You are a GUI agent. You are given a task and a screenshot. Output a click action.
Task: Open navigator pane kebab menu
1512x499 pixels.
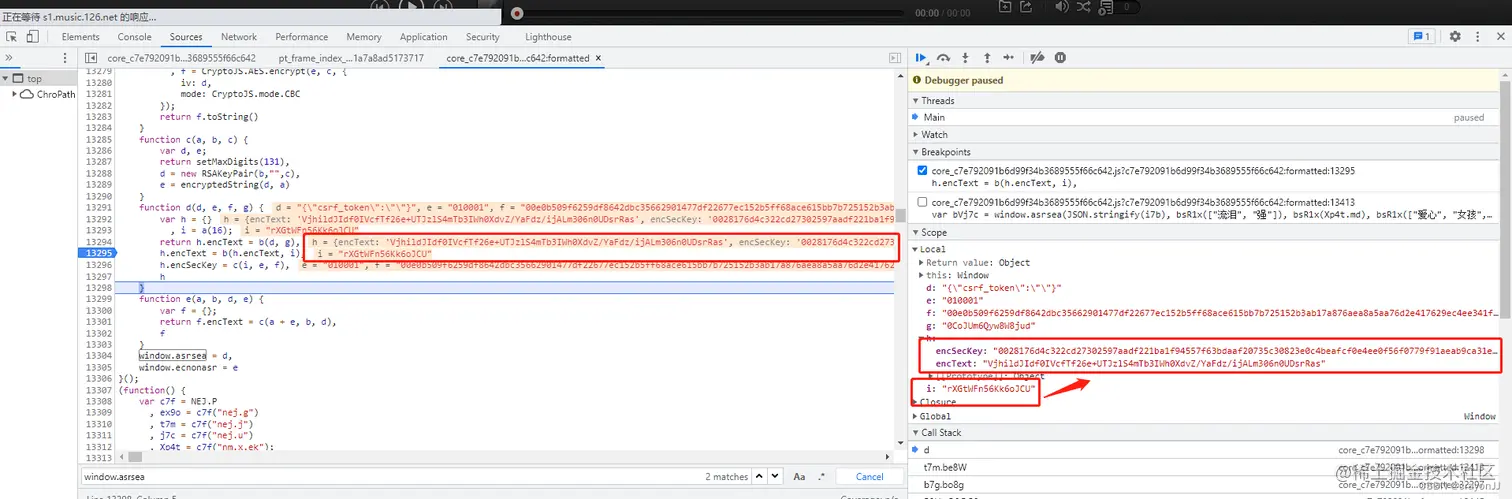[x=66, y=58]
